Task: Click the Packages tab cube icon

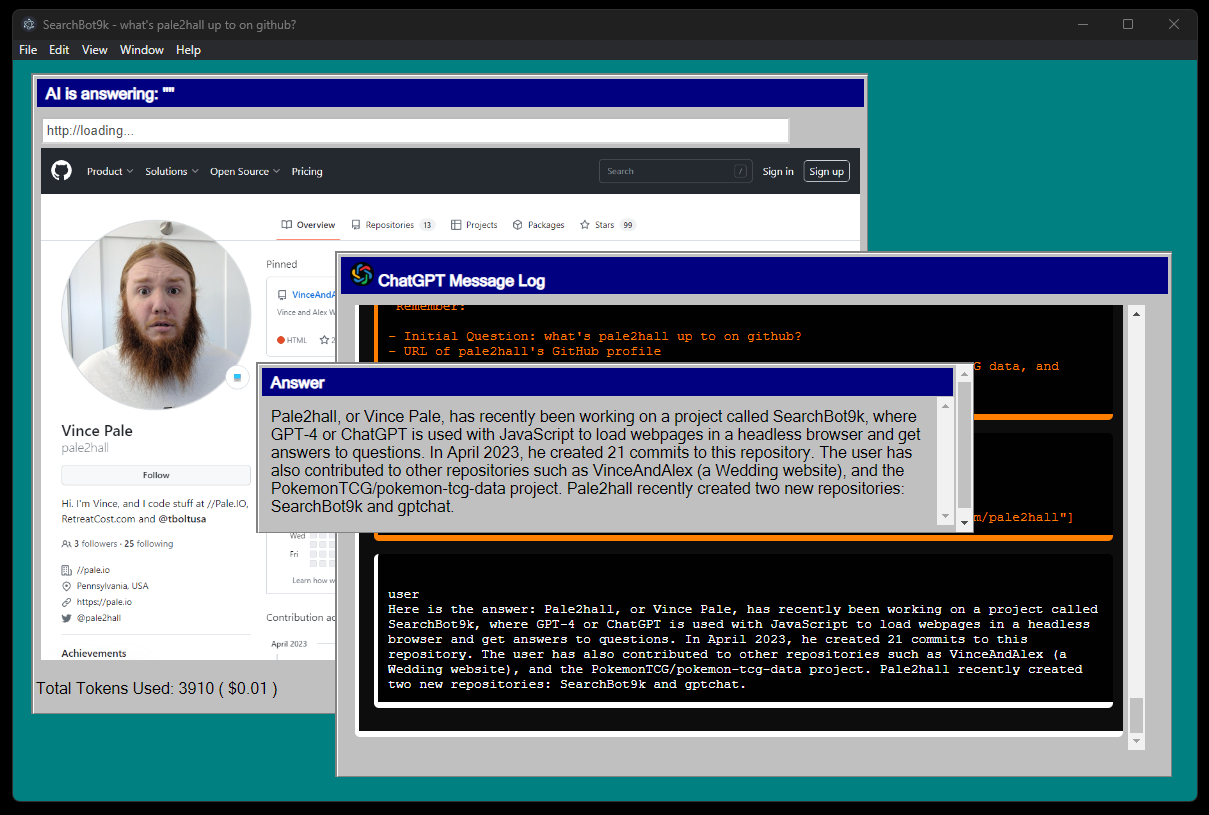Action: pos(518,225)
